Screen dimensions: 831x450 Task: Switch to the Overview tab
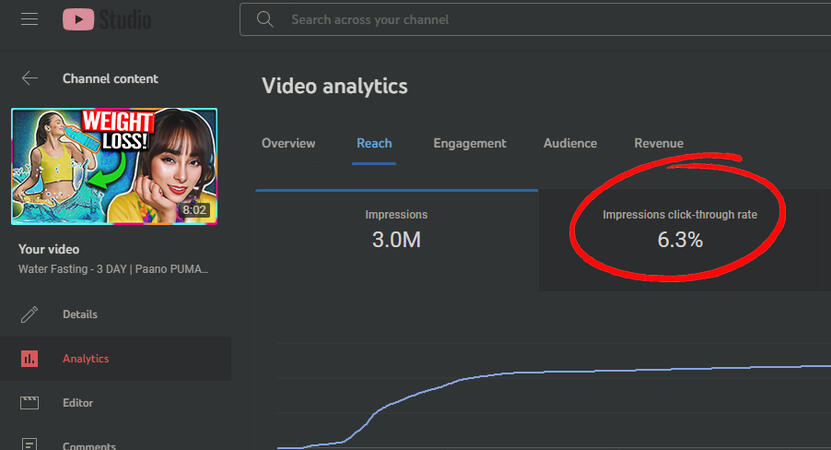(288, 143)
